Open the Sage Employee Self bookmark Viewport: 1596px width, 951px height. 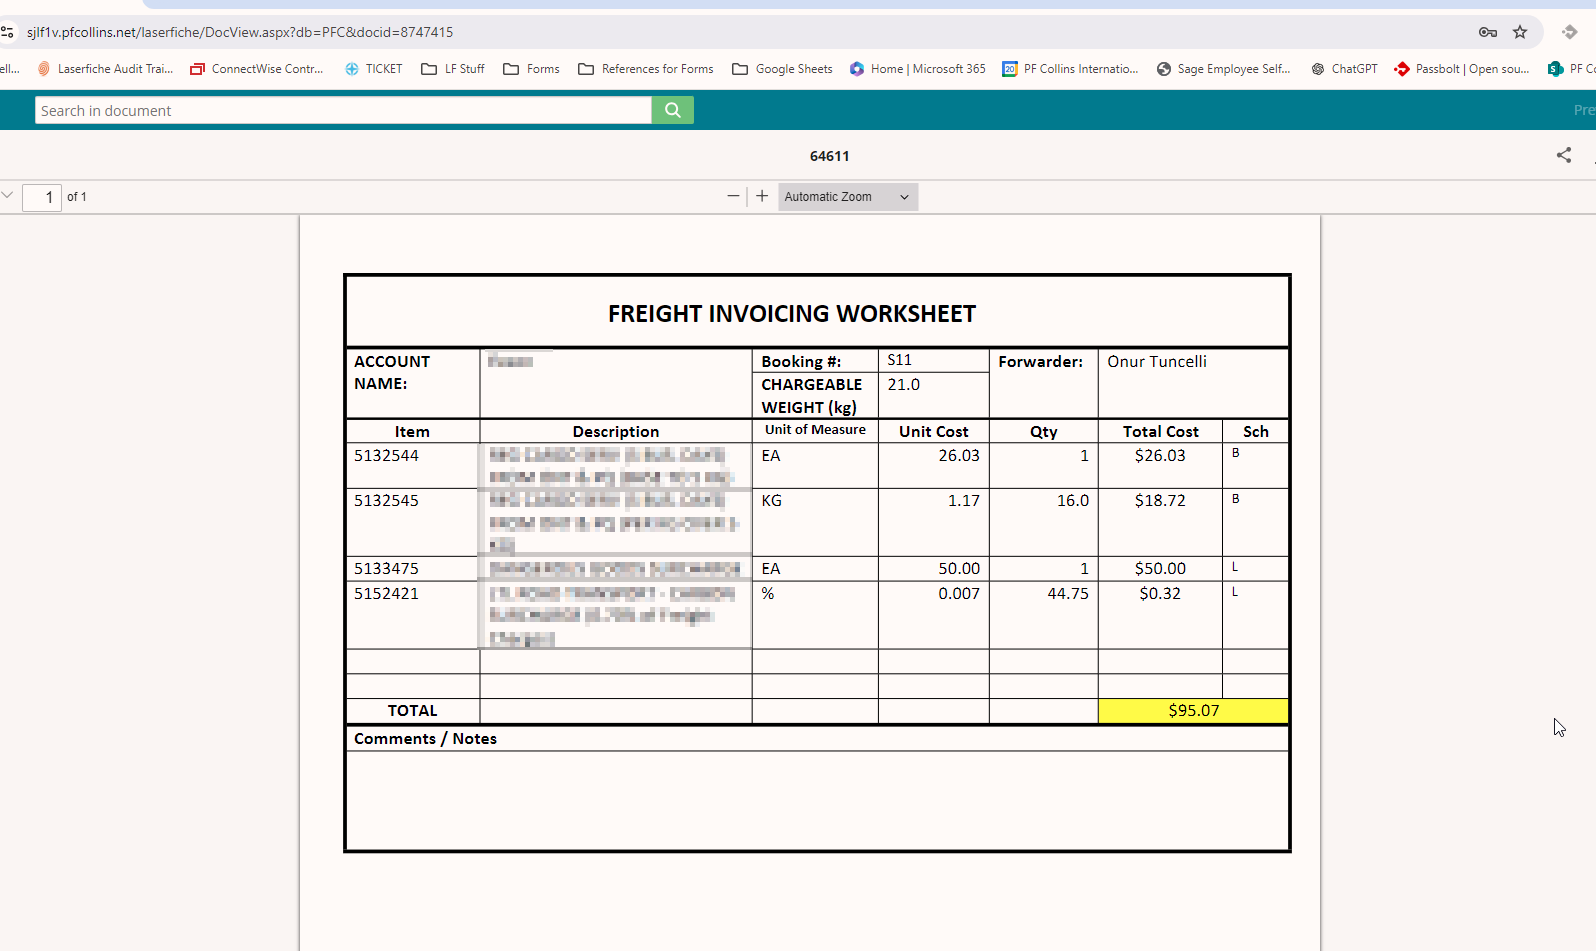pyautogui.click(x=1223, y=69)
